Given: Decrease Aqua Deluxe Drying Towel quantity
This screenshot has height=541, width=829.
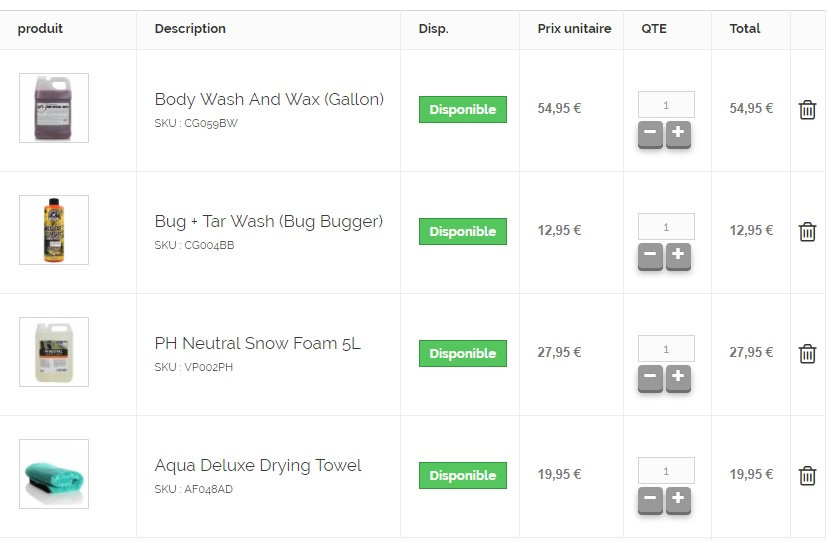Looking at the screenshot, I should (650, 499).
